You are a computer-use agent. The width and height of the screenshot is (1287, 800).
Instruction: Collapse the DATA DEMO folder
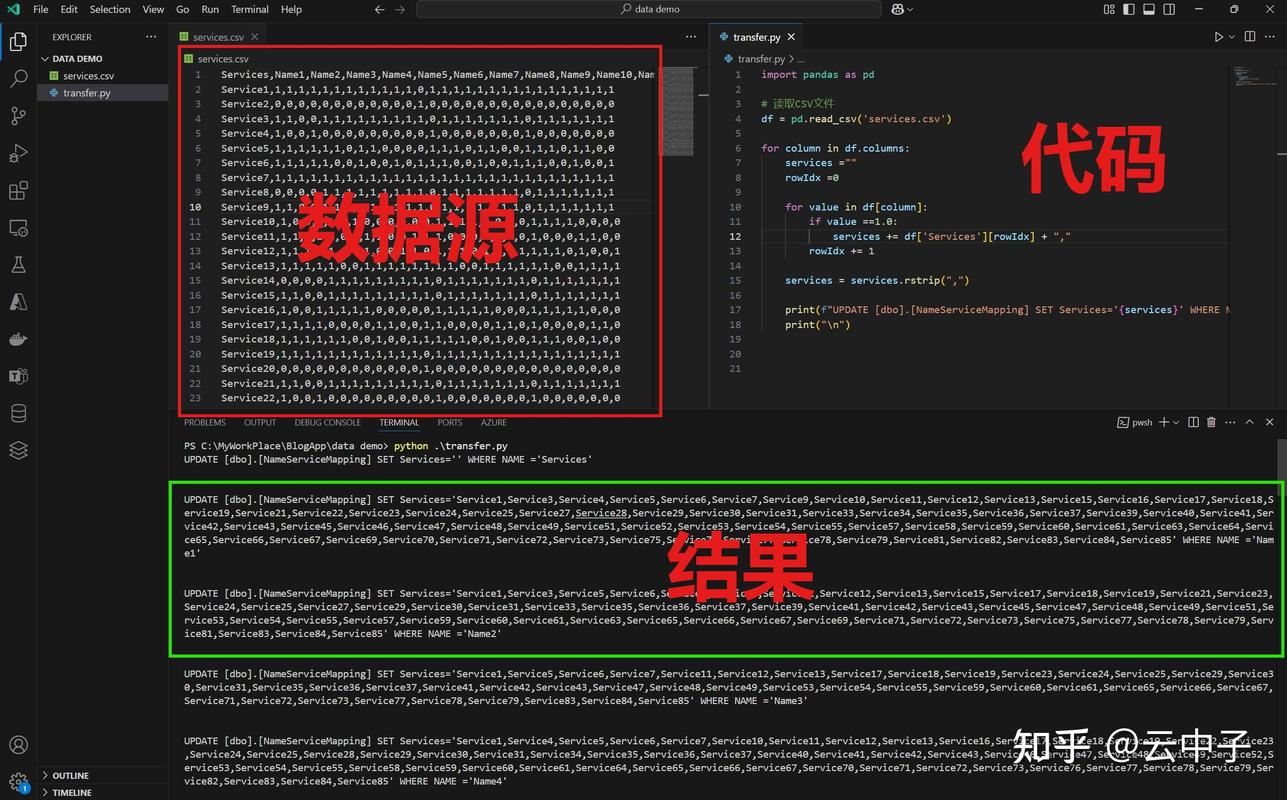coord(77,59)
